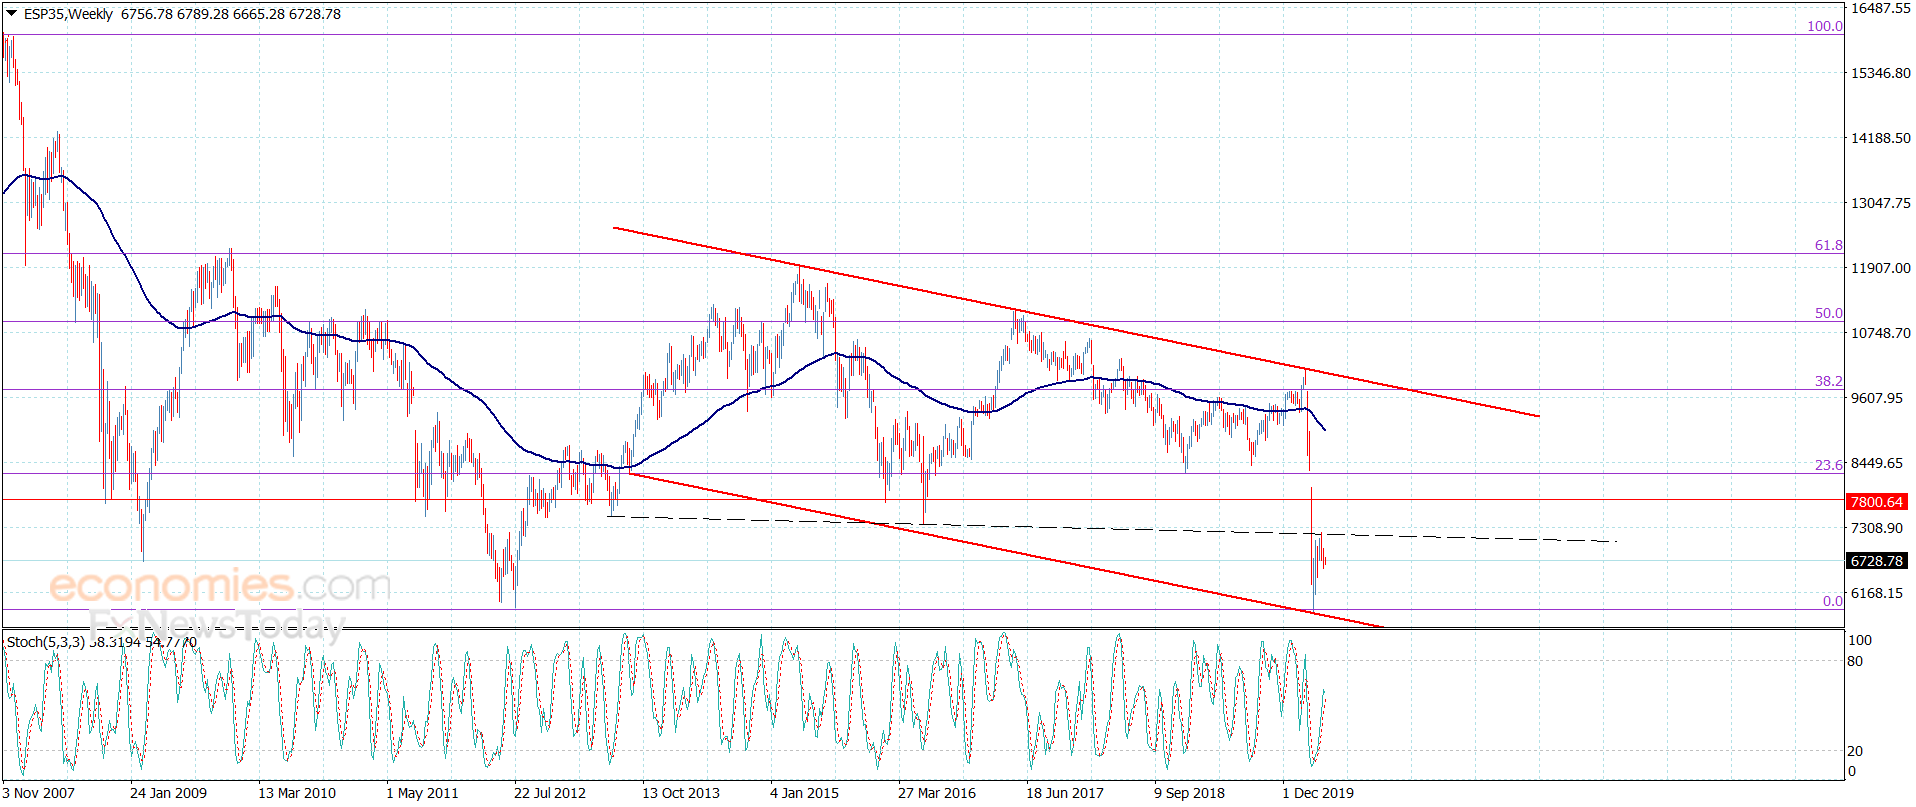Select the 100.0 Fibonacci level label
This screenshot has width=1916, height=807.
(1825, 26)
